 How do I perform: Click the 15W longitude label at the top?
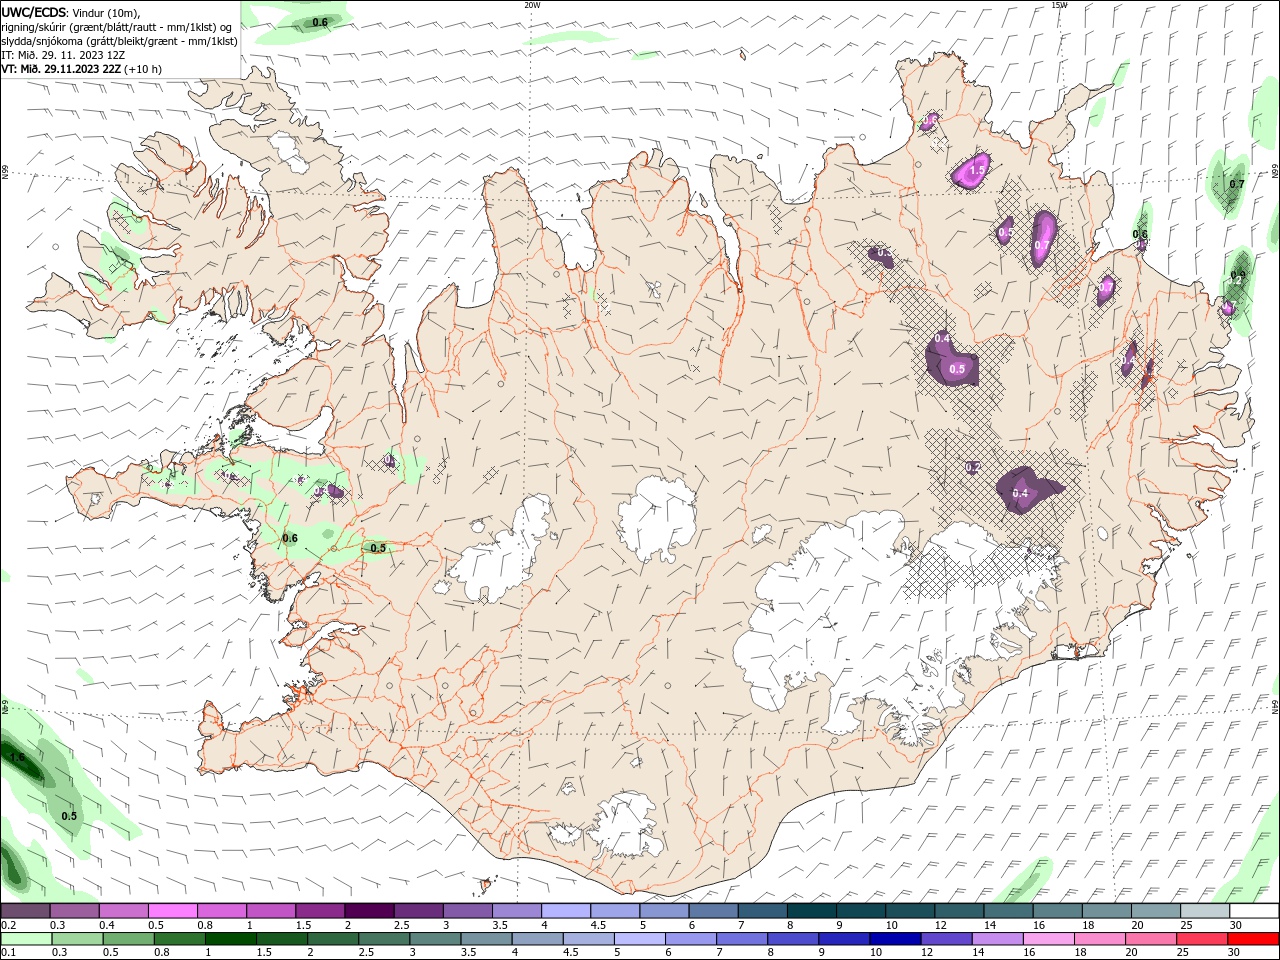click(x=1059, y=5)
